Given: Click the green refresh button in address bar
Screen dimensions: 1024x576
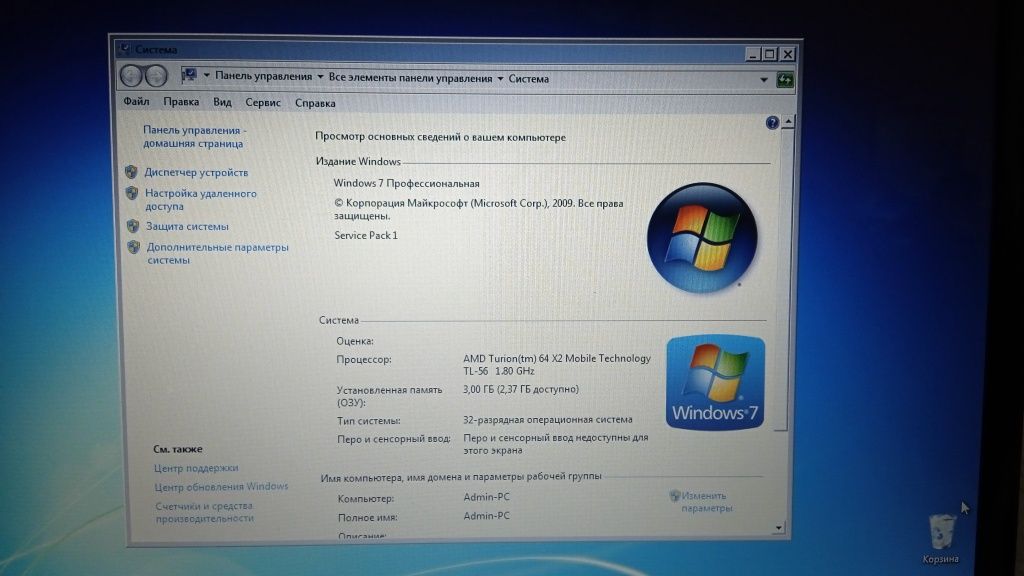Looking at the screenshot, I should pyautogui.click(x=784, y=80).
